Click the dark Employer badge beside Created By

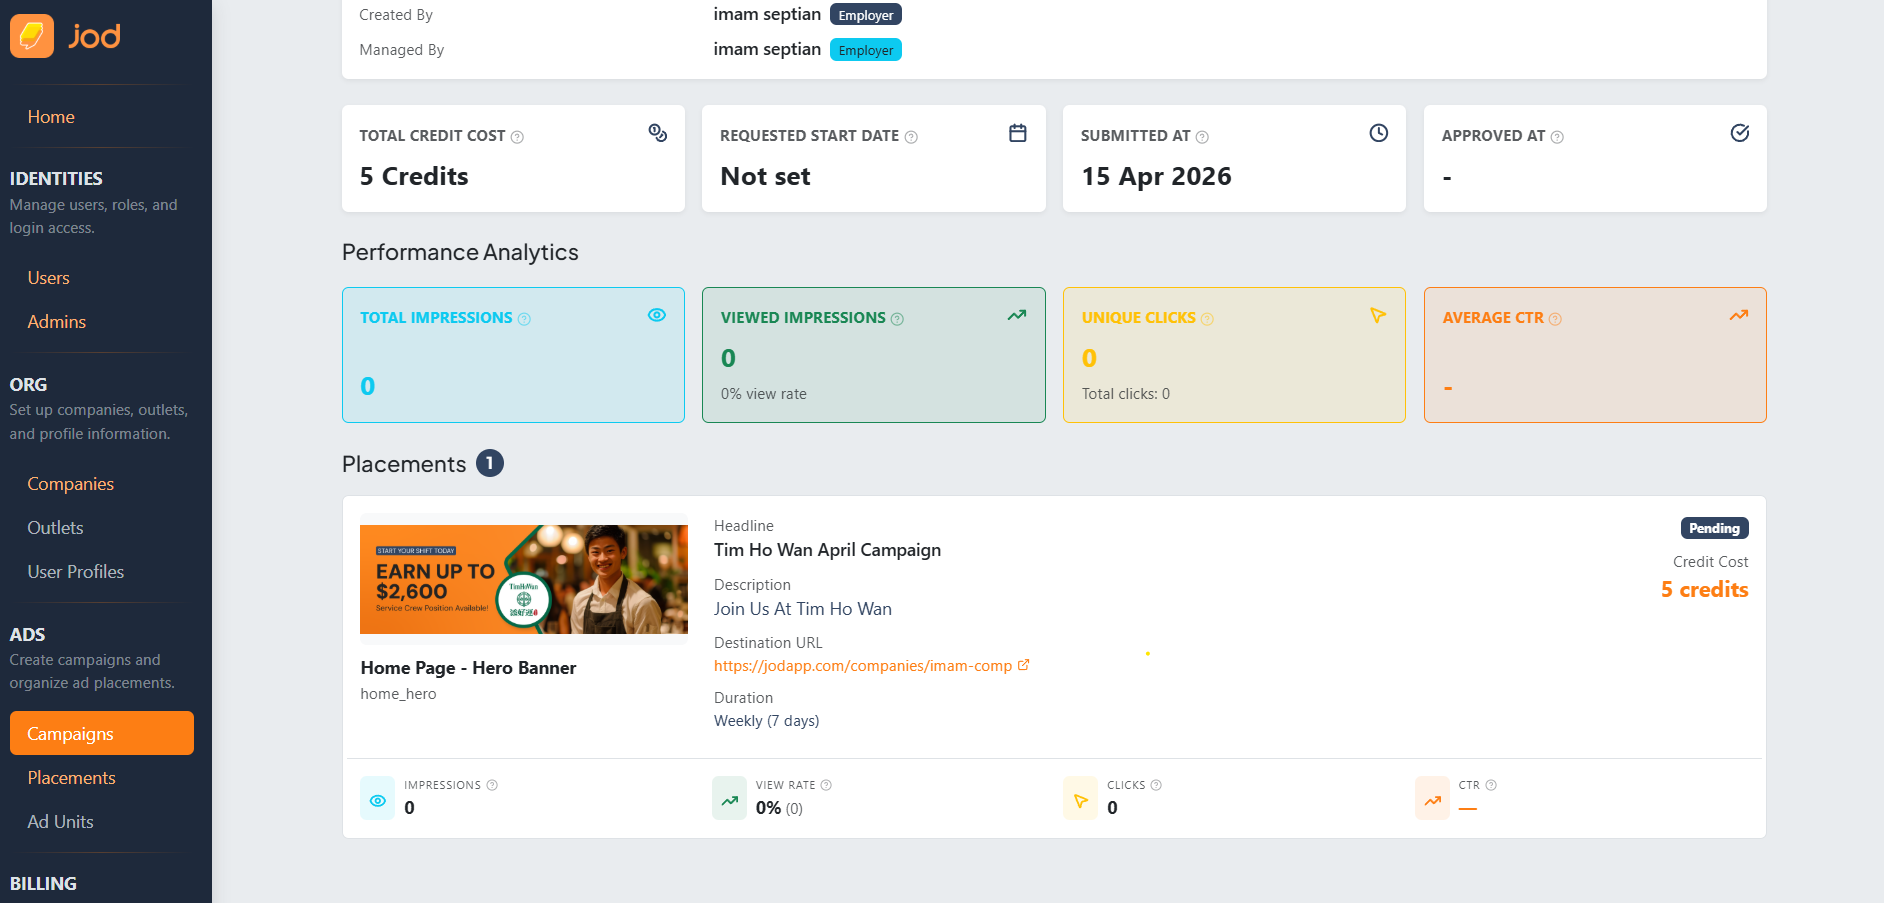coord(866,15)
